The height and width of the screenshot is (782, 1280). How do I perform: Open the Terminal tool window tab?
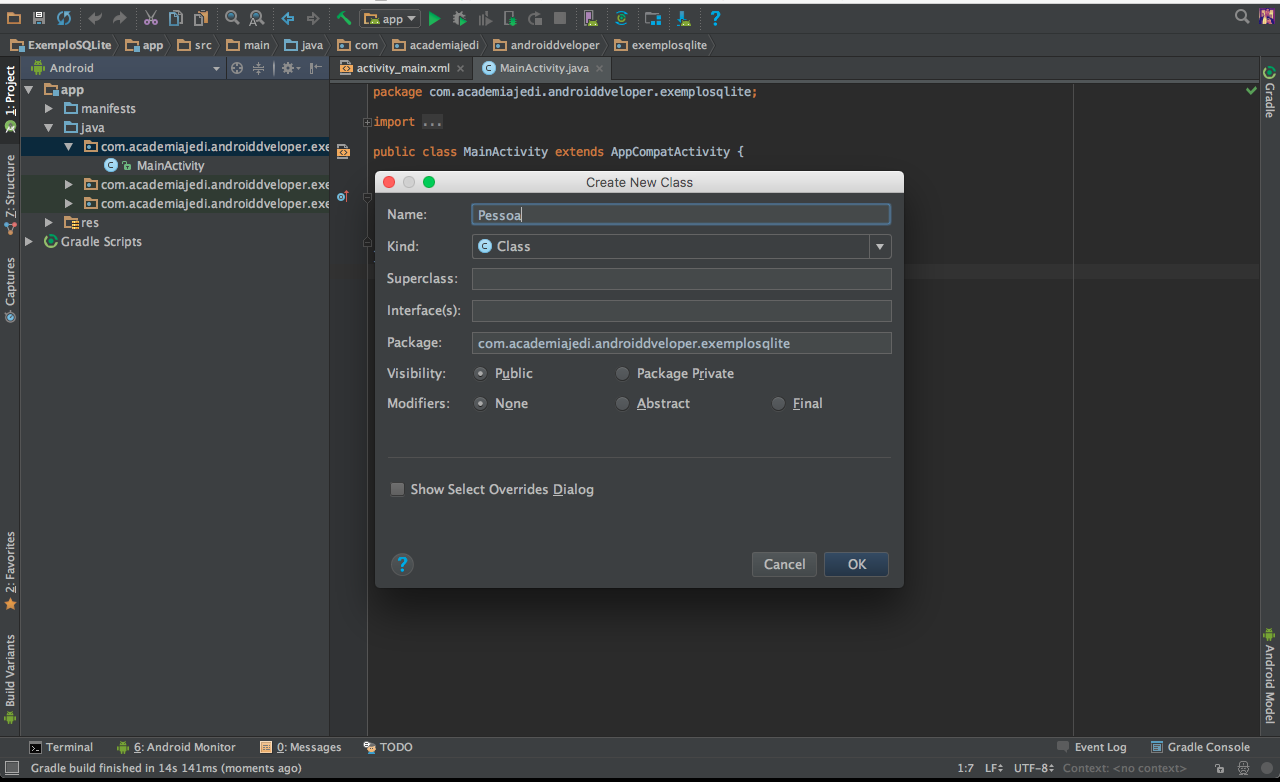pyautogui.click(x=61, y=747)
